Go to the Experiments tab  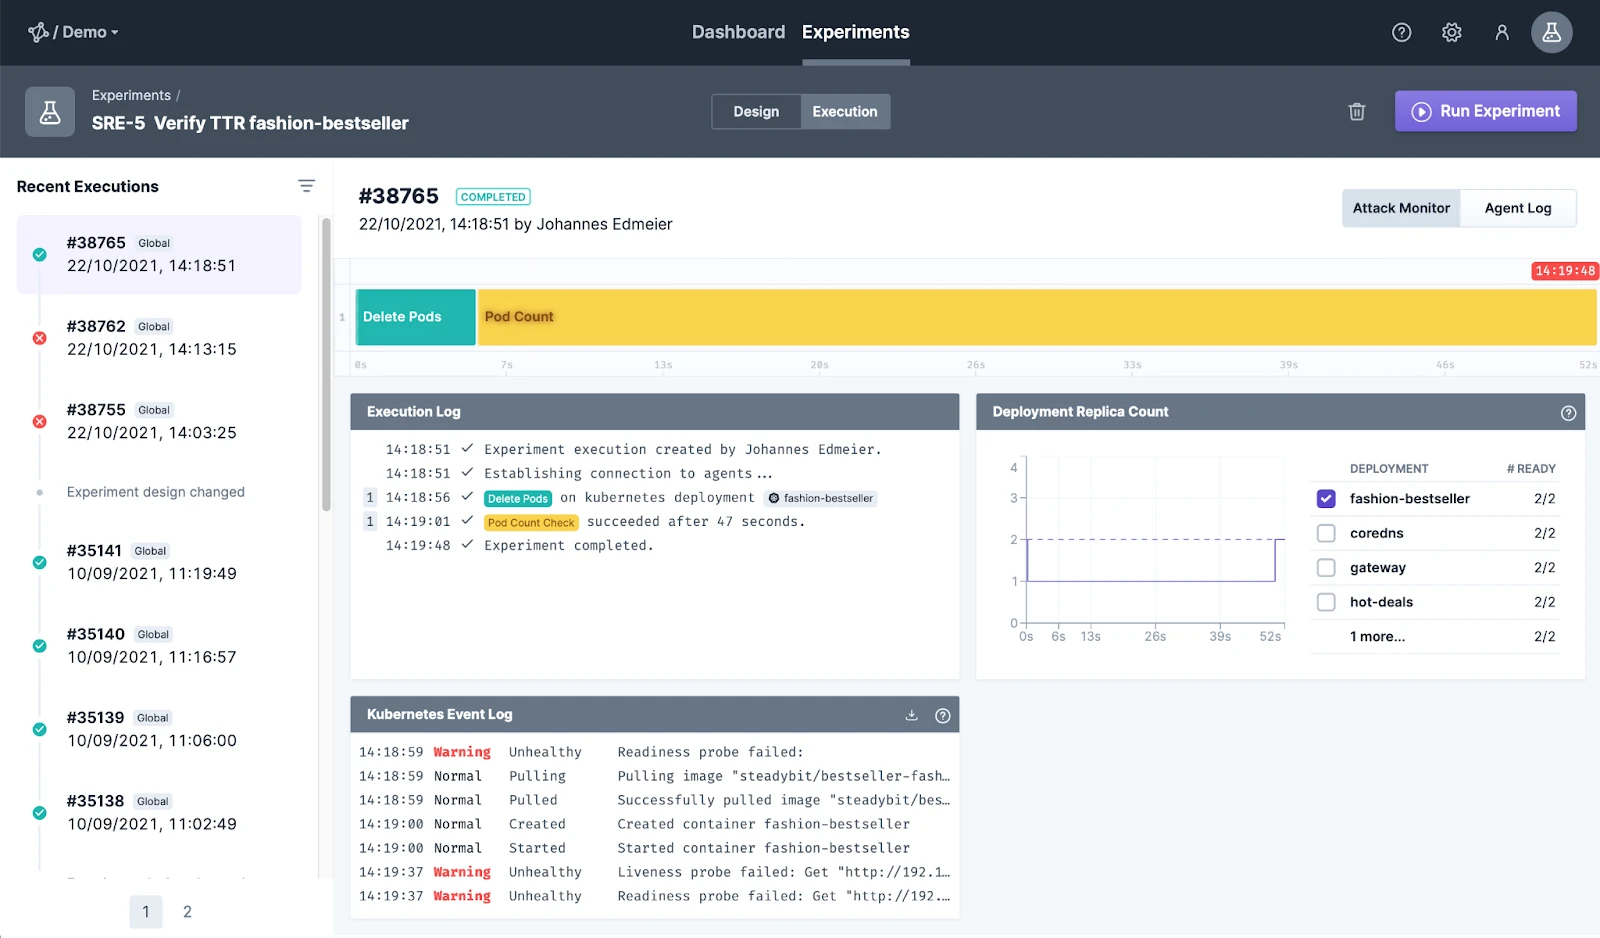tap(855, 32)
